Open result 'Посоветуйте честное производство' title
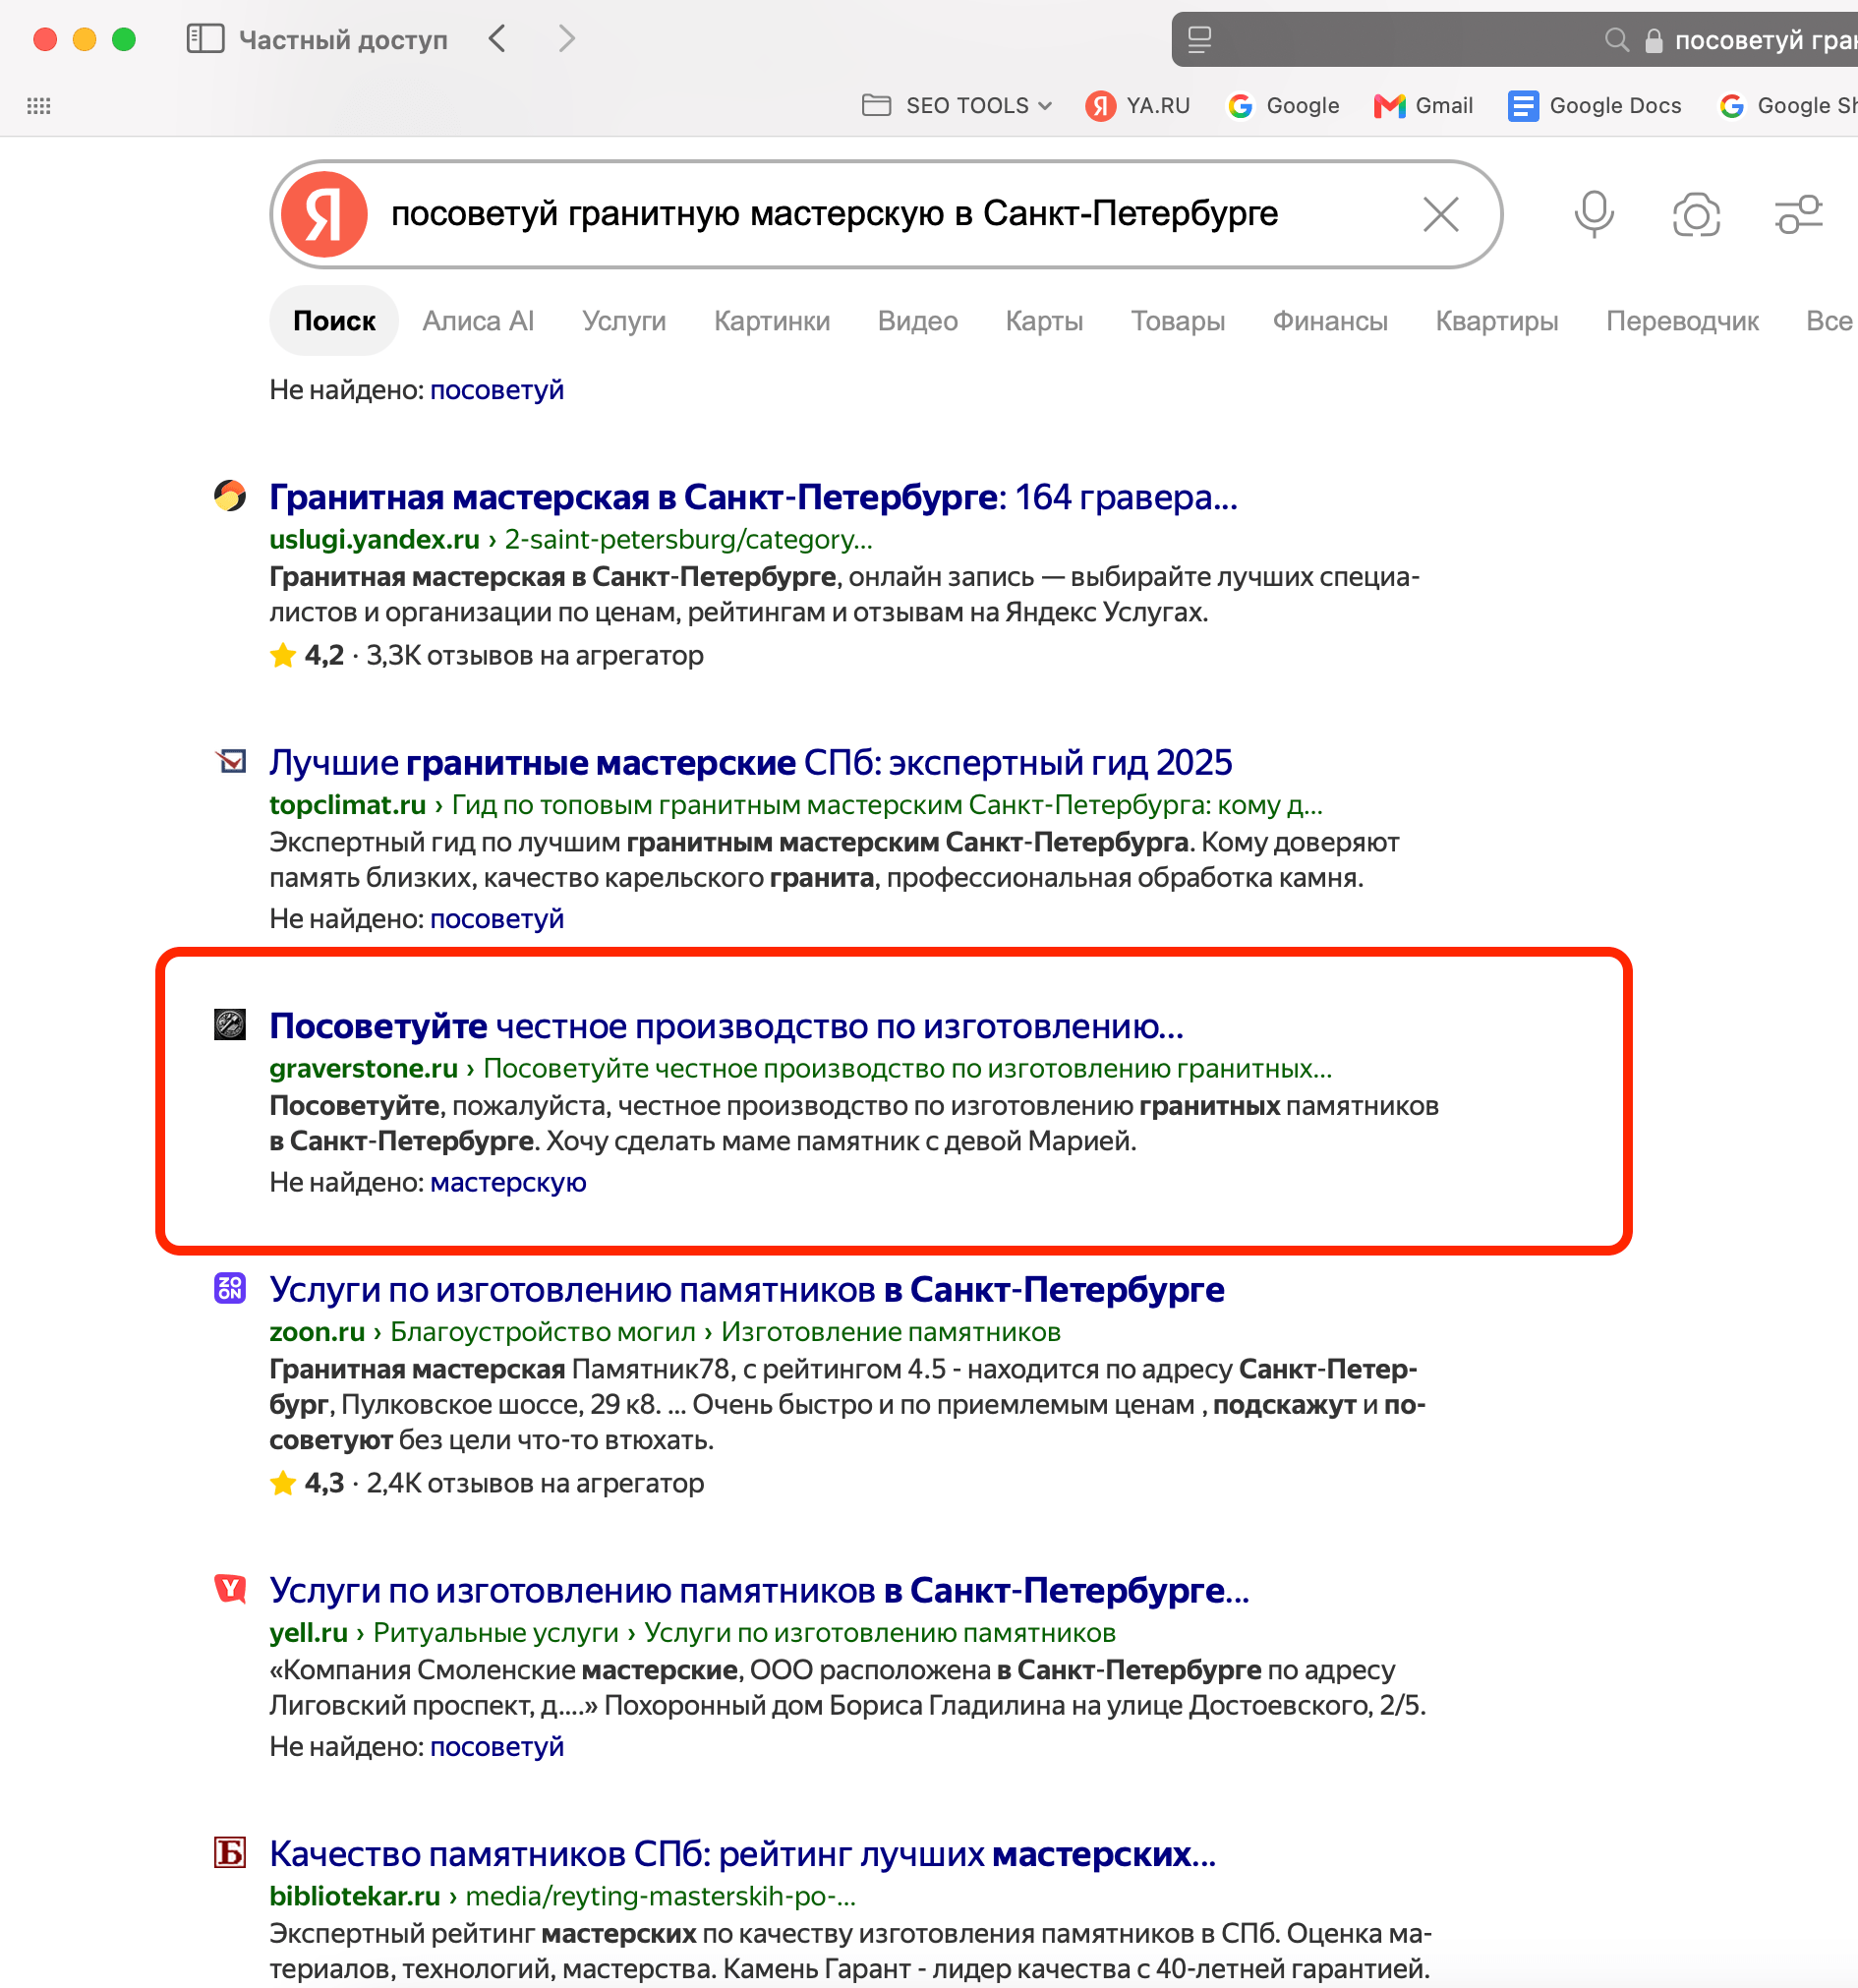Image resolution: width=1858 pixels, height=1988 pixels. 726,1026
